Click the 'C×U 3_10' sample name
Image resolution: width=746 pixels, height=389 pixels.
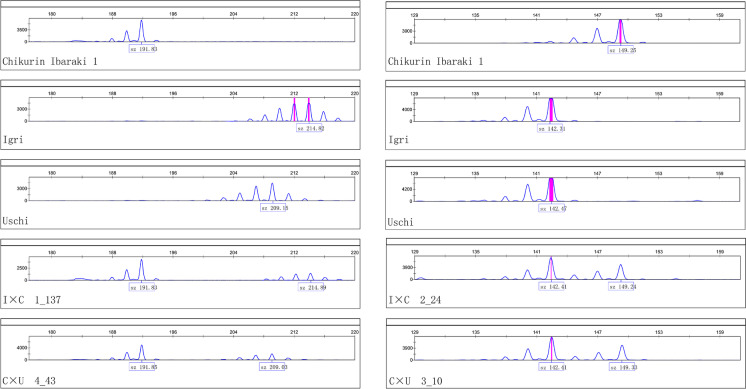(415, 381)
